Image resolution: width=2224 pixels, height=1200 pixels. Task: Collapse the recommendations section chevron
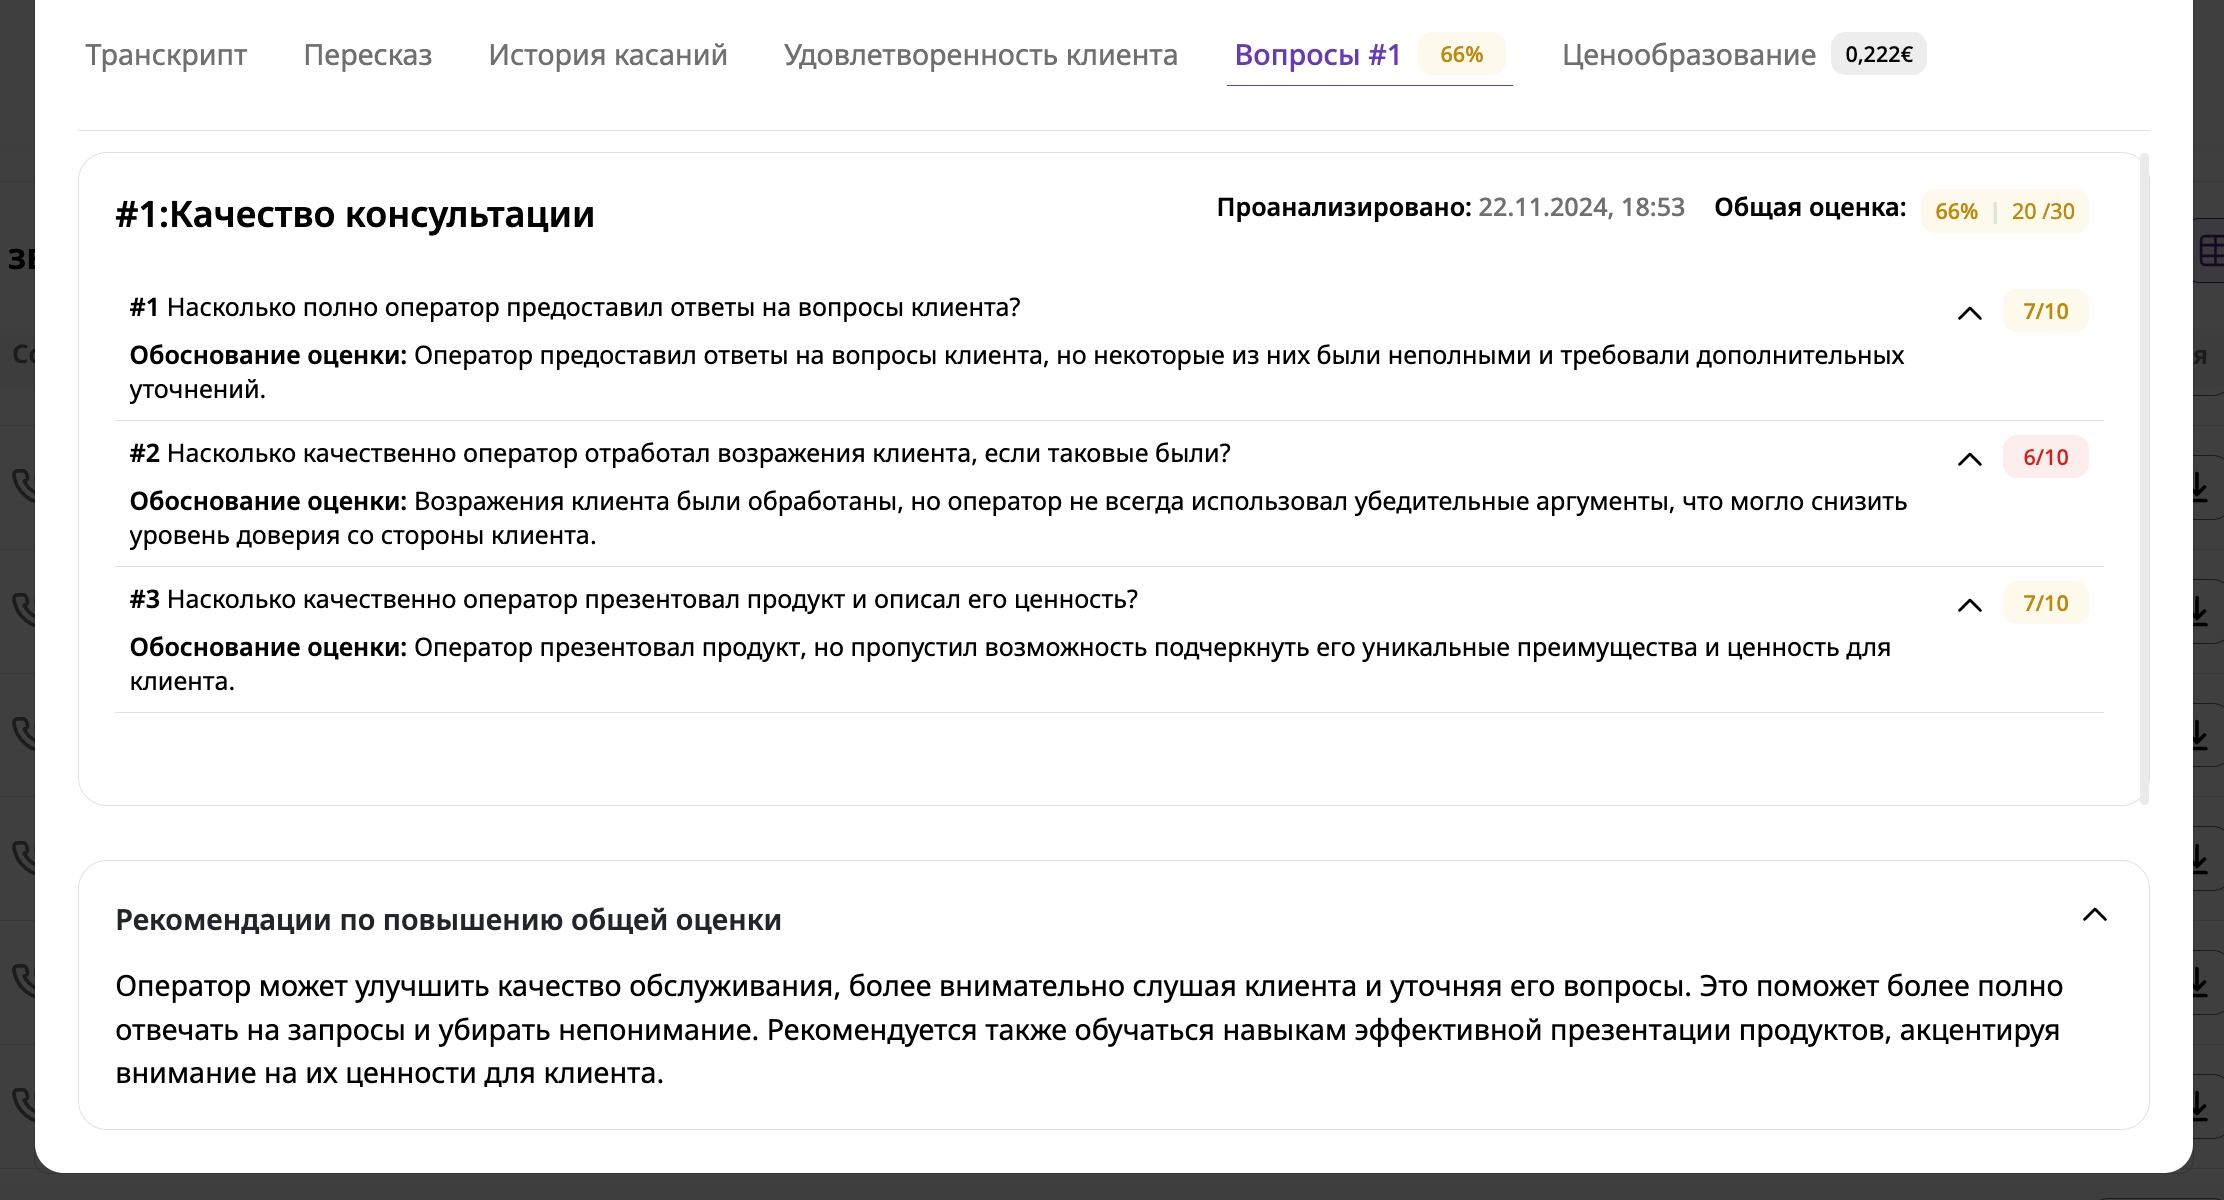pyautogui.click(x=2094, y=915)
